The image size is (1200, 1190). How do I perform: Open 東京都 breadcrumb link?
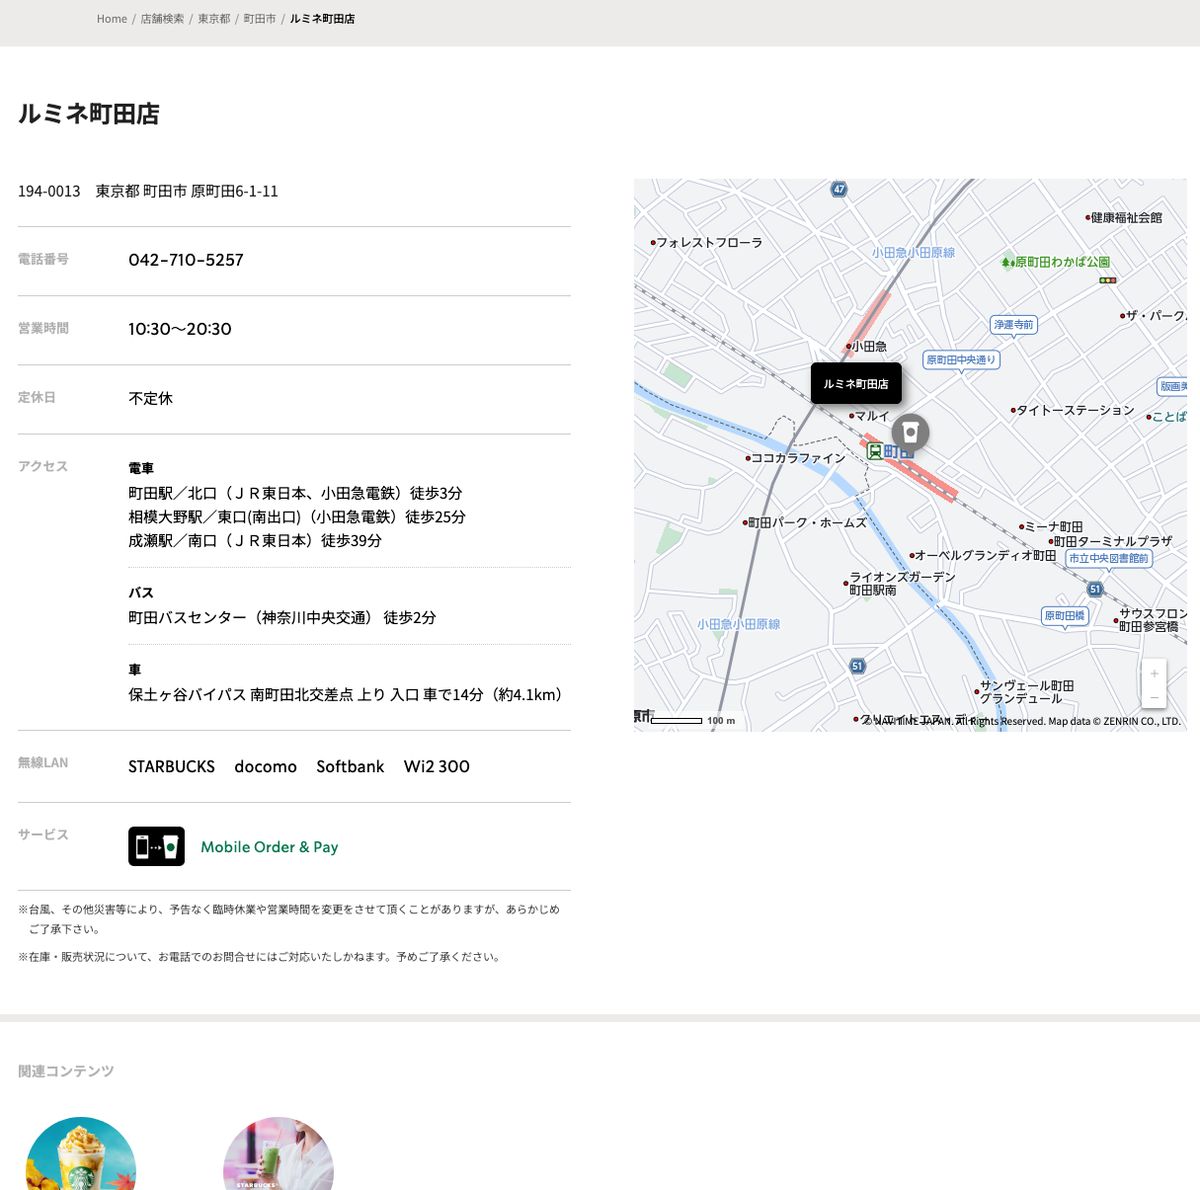click(214, 19)
